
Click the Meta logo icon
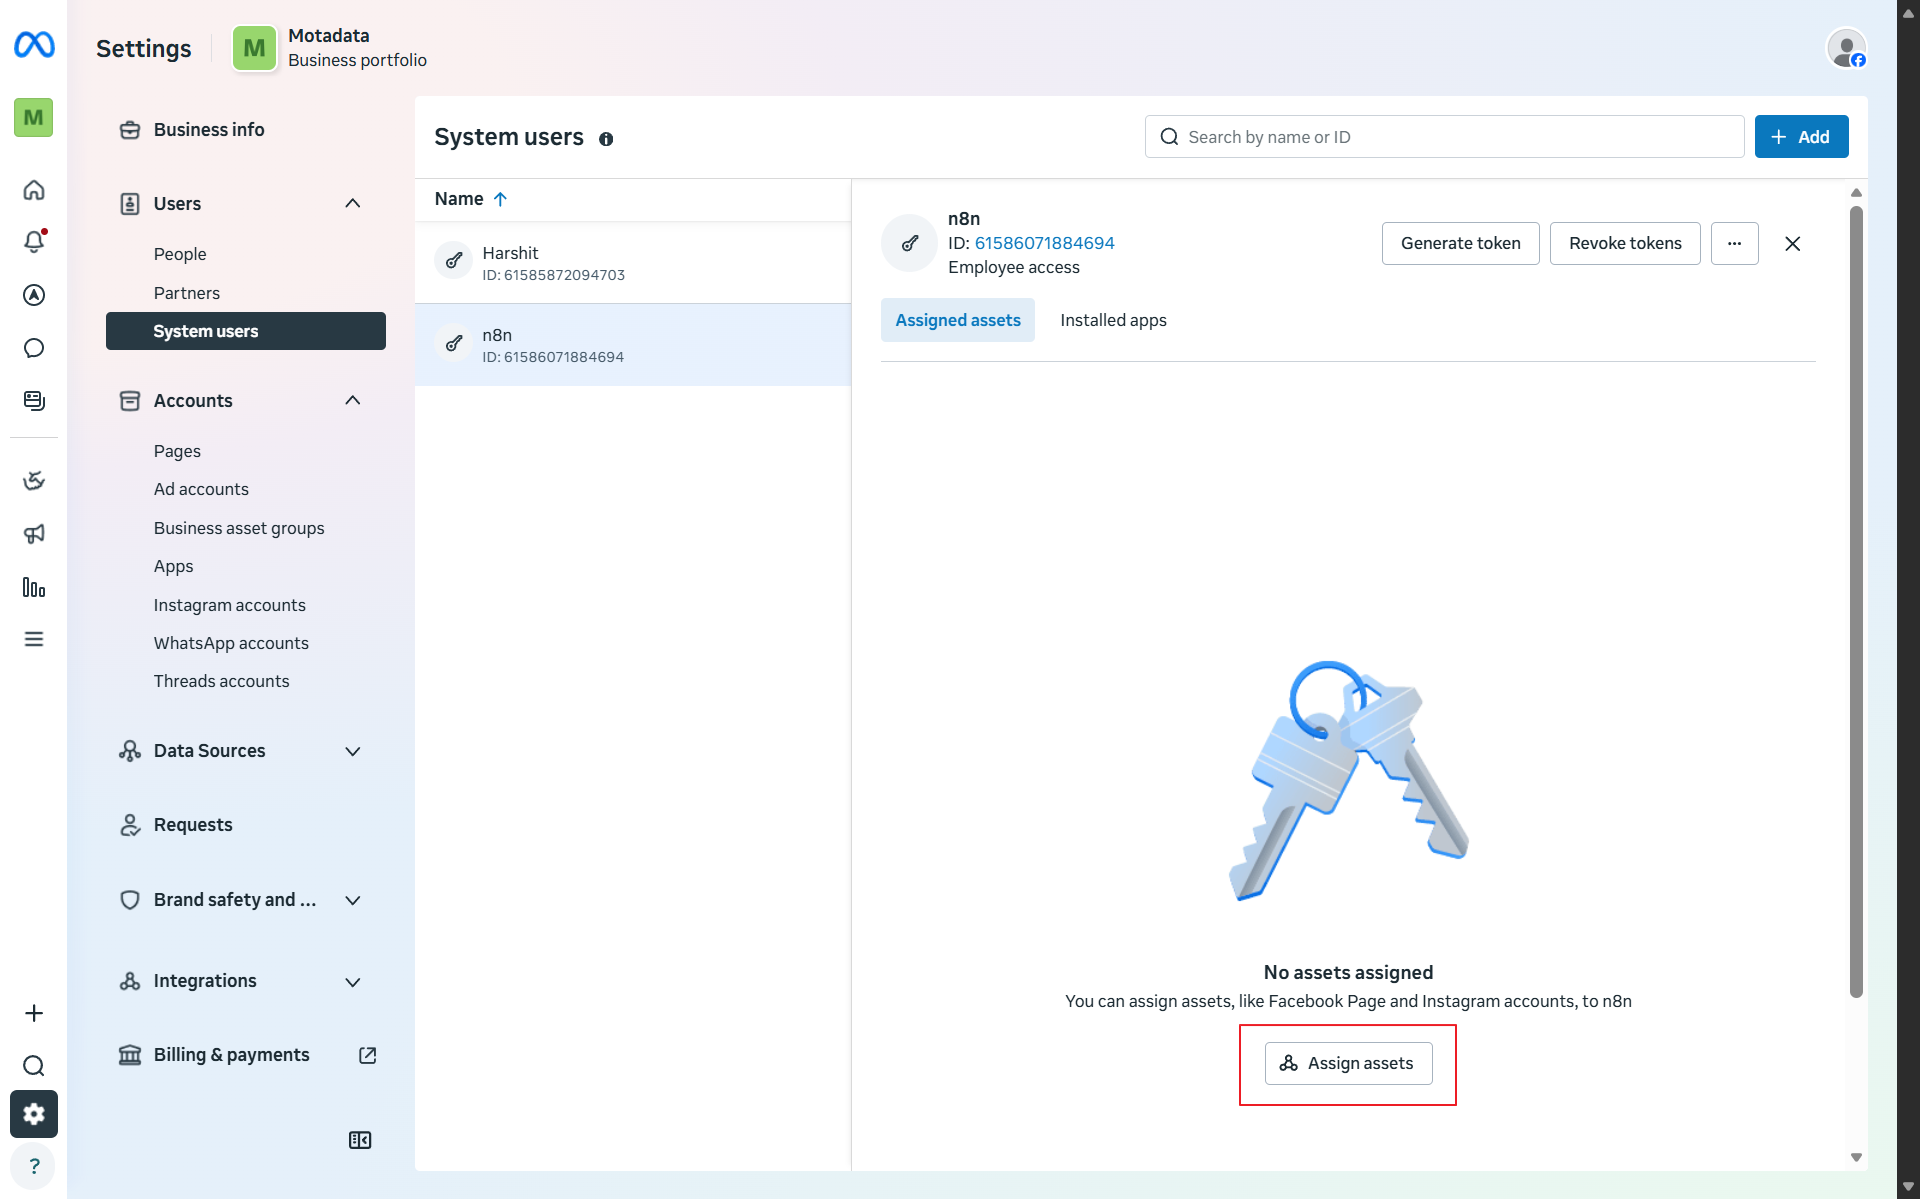[x=34, y=45]
